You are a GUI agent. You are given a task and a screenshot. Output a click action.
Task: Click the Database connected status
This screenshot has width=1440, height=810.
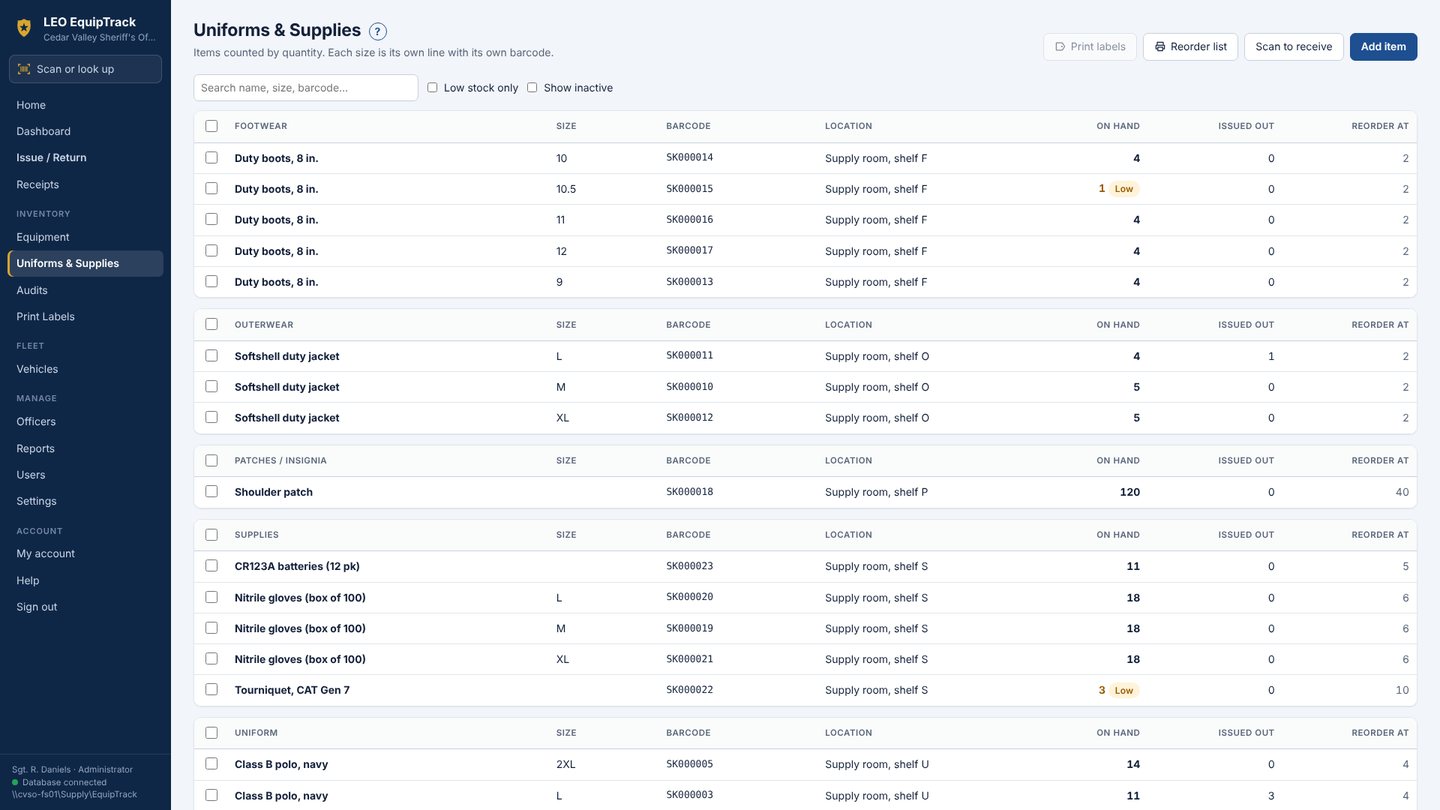[x=59, y=782]
